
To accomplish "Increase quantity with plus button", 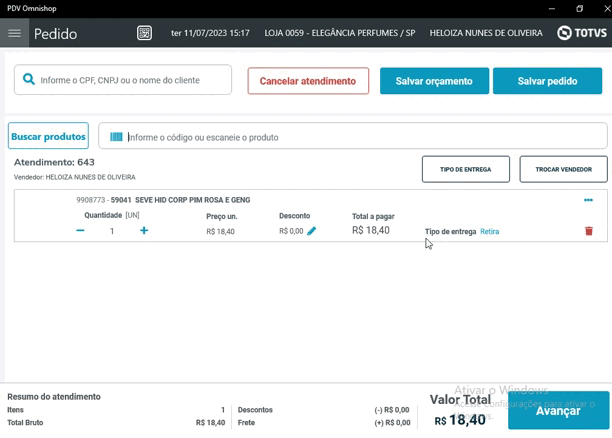I will click(144, 231).
